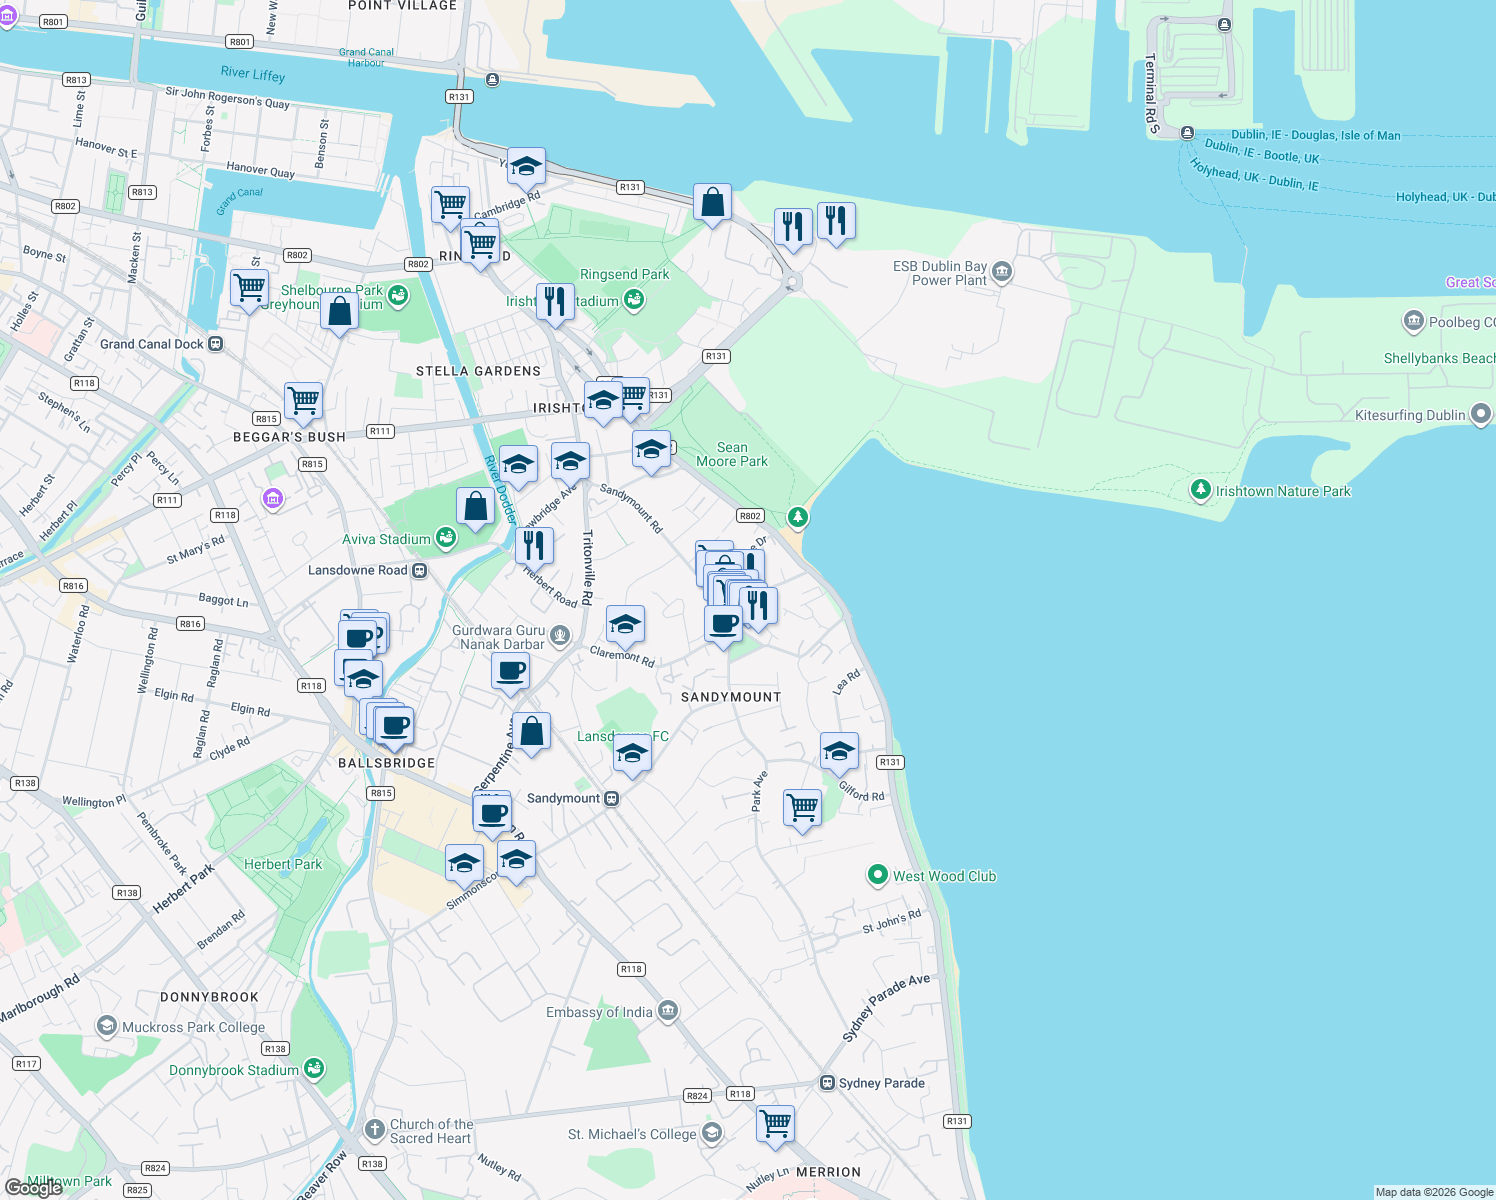Select school marker above Gilford Rd
The width and height of the screenshot is (1496, 1200).
pyautogui.click(x=839, y=751)
